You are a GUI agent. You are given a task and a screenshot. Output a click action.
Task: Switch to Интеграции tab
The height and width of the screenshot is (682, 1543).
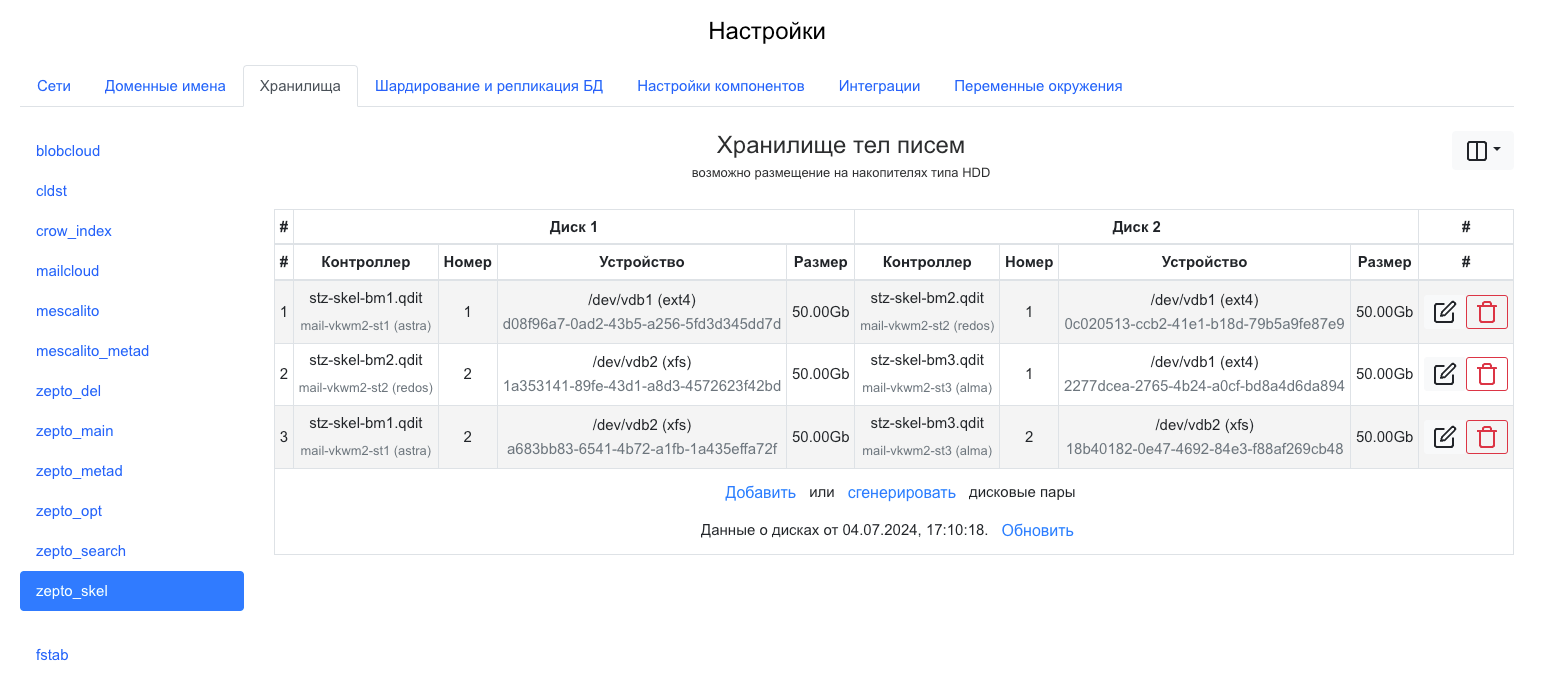click(x=879, y=86)
